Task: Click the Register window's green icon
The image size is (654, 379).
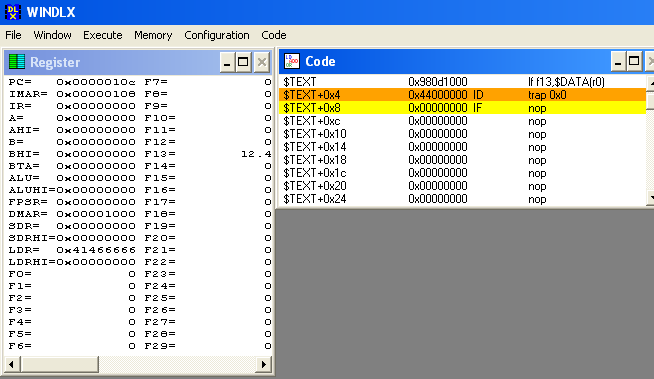Action: [x=17, y=62]
